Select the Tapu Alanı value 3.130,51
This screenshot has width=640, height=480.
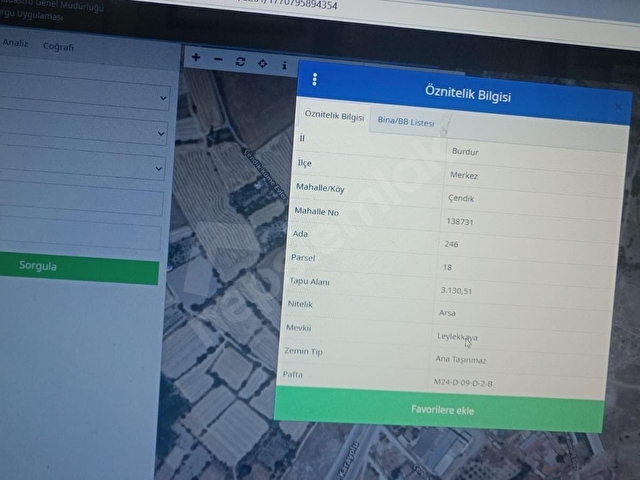(x=456, y=291)
